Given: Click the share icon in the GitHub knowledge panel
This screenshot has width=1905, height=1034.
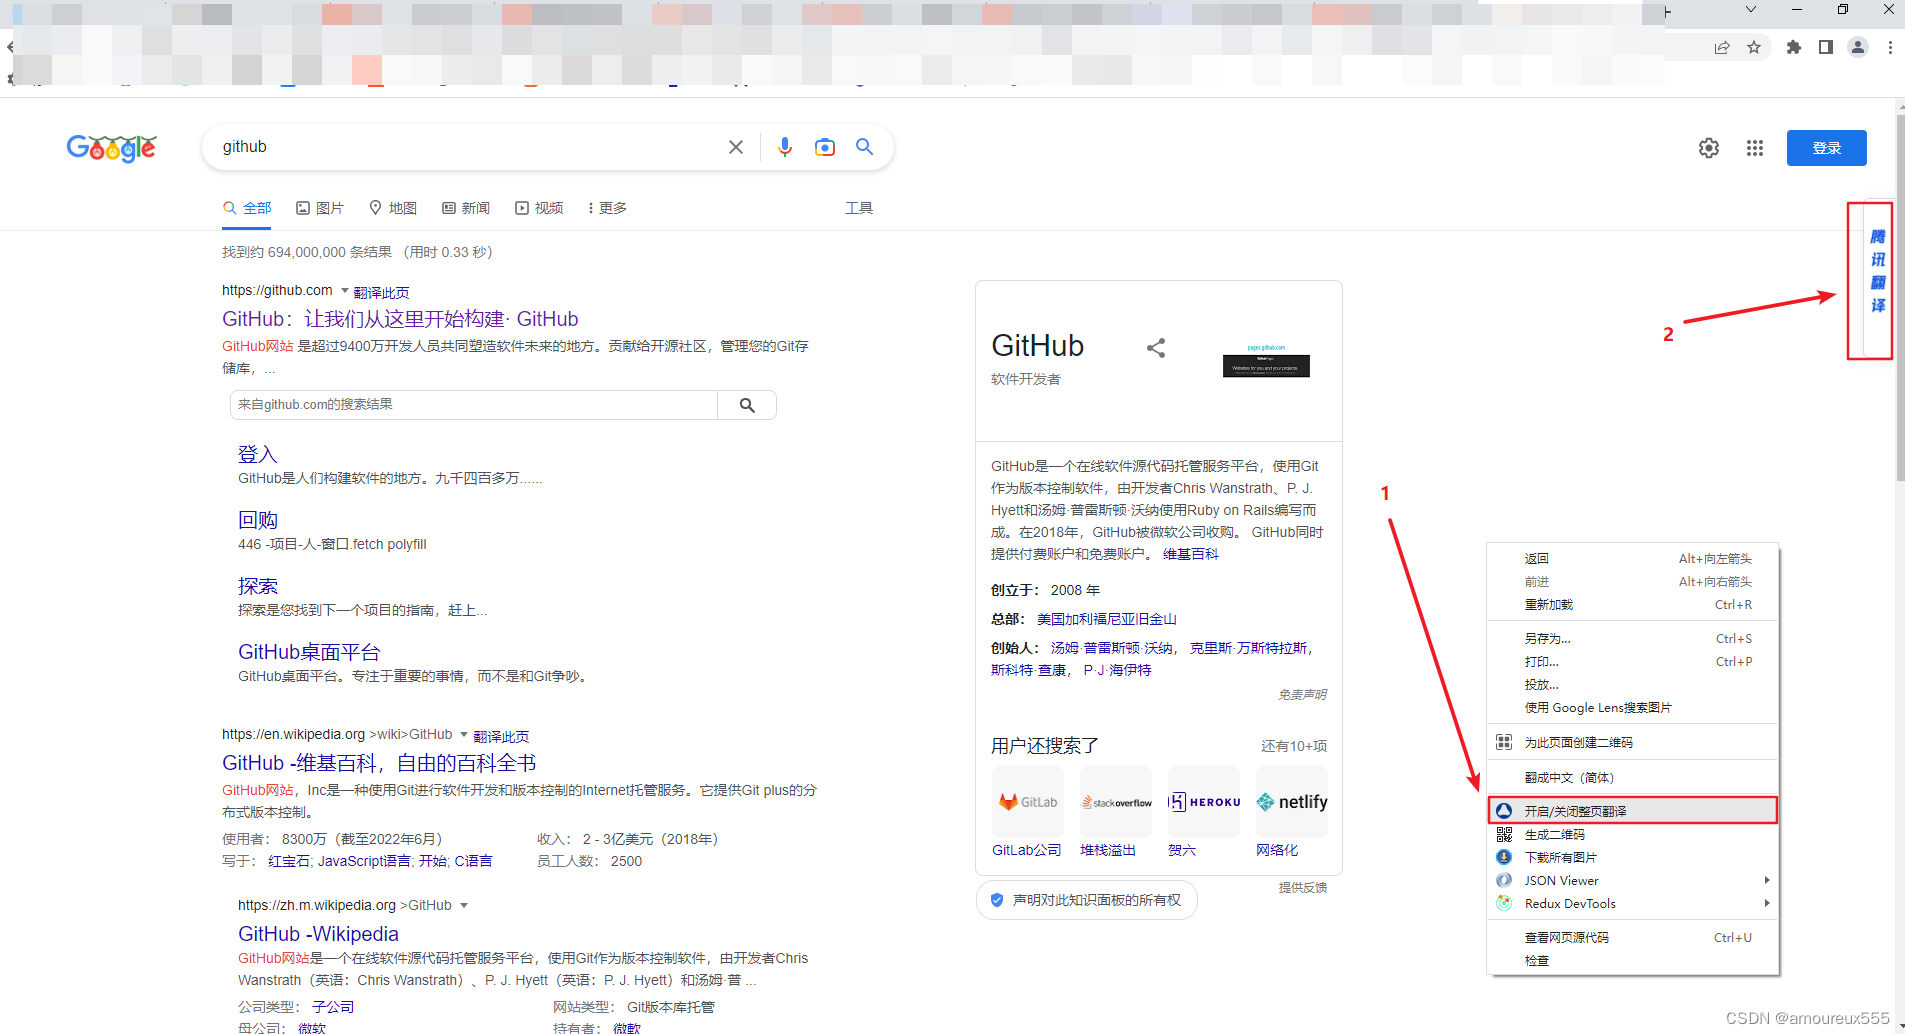Looking at the screenshot, I should tap(1156, 347).
